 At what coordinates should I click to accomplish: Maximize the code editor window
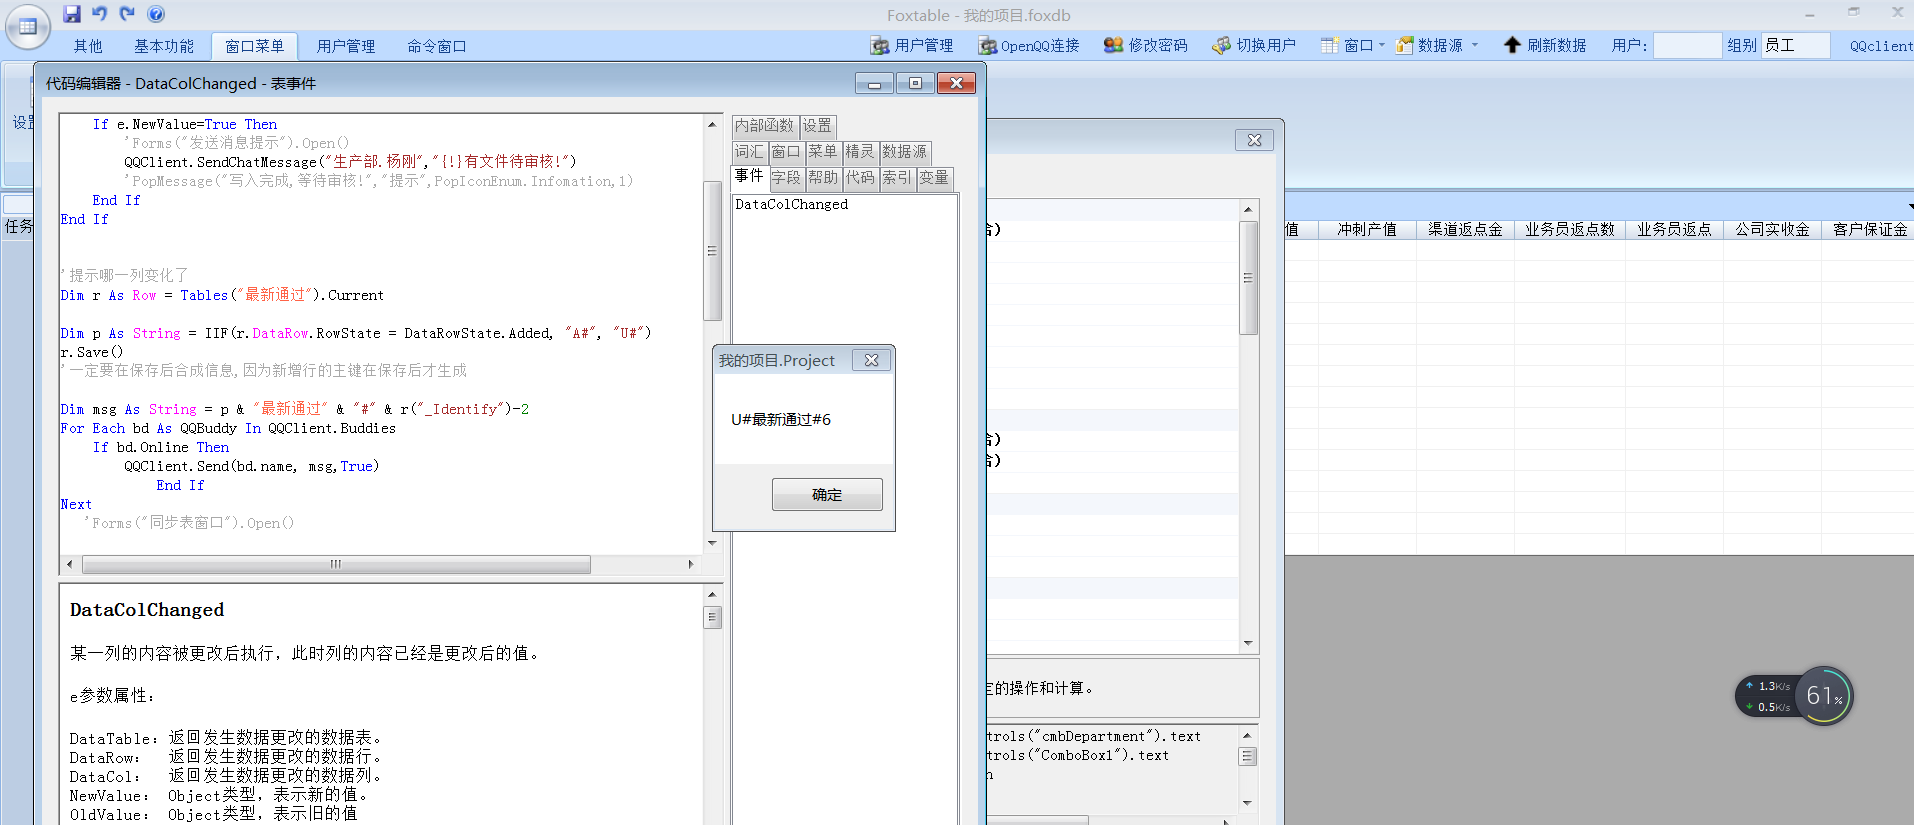tap(915, 83)
